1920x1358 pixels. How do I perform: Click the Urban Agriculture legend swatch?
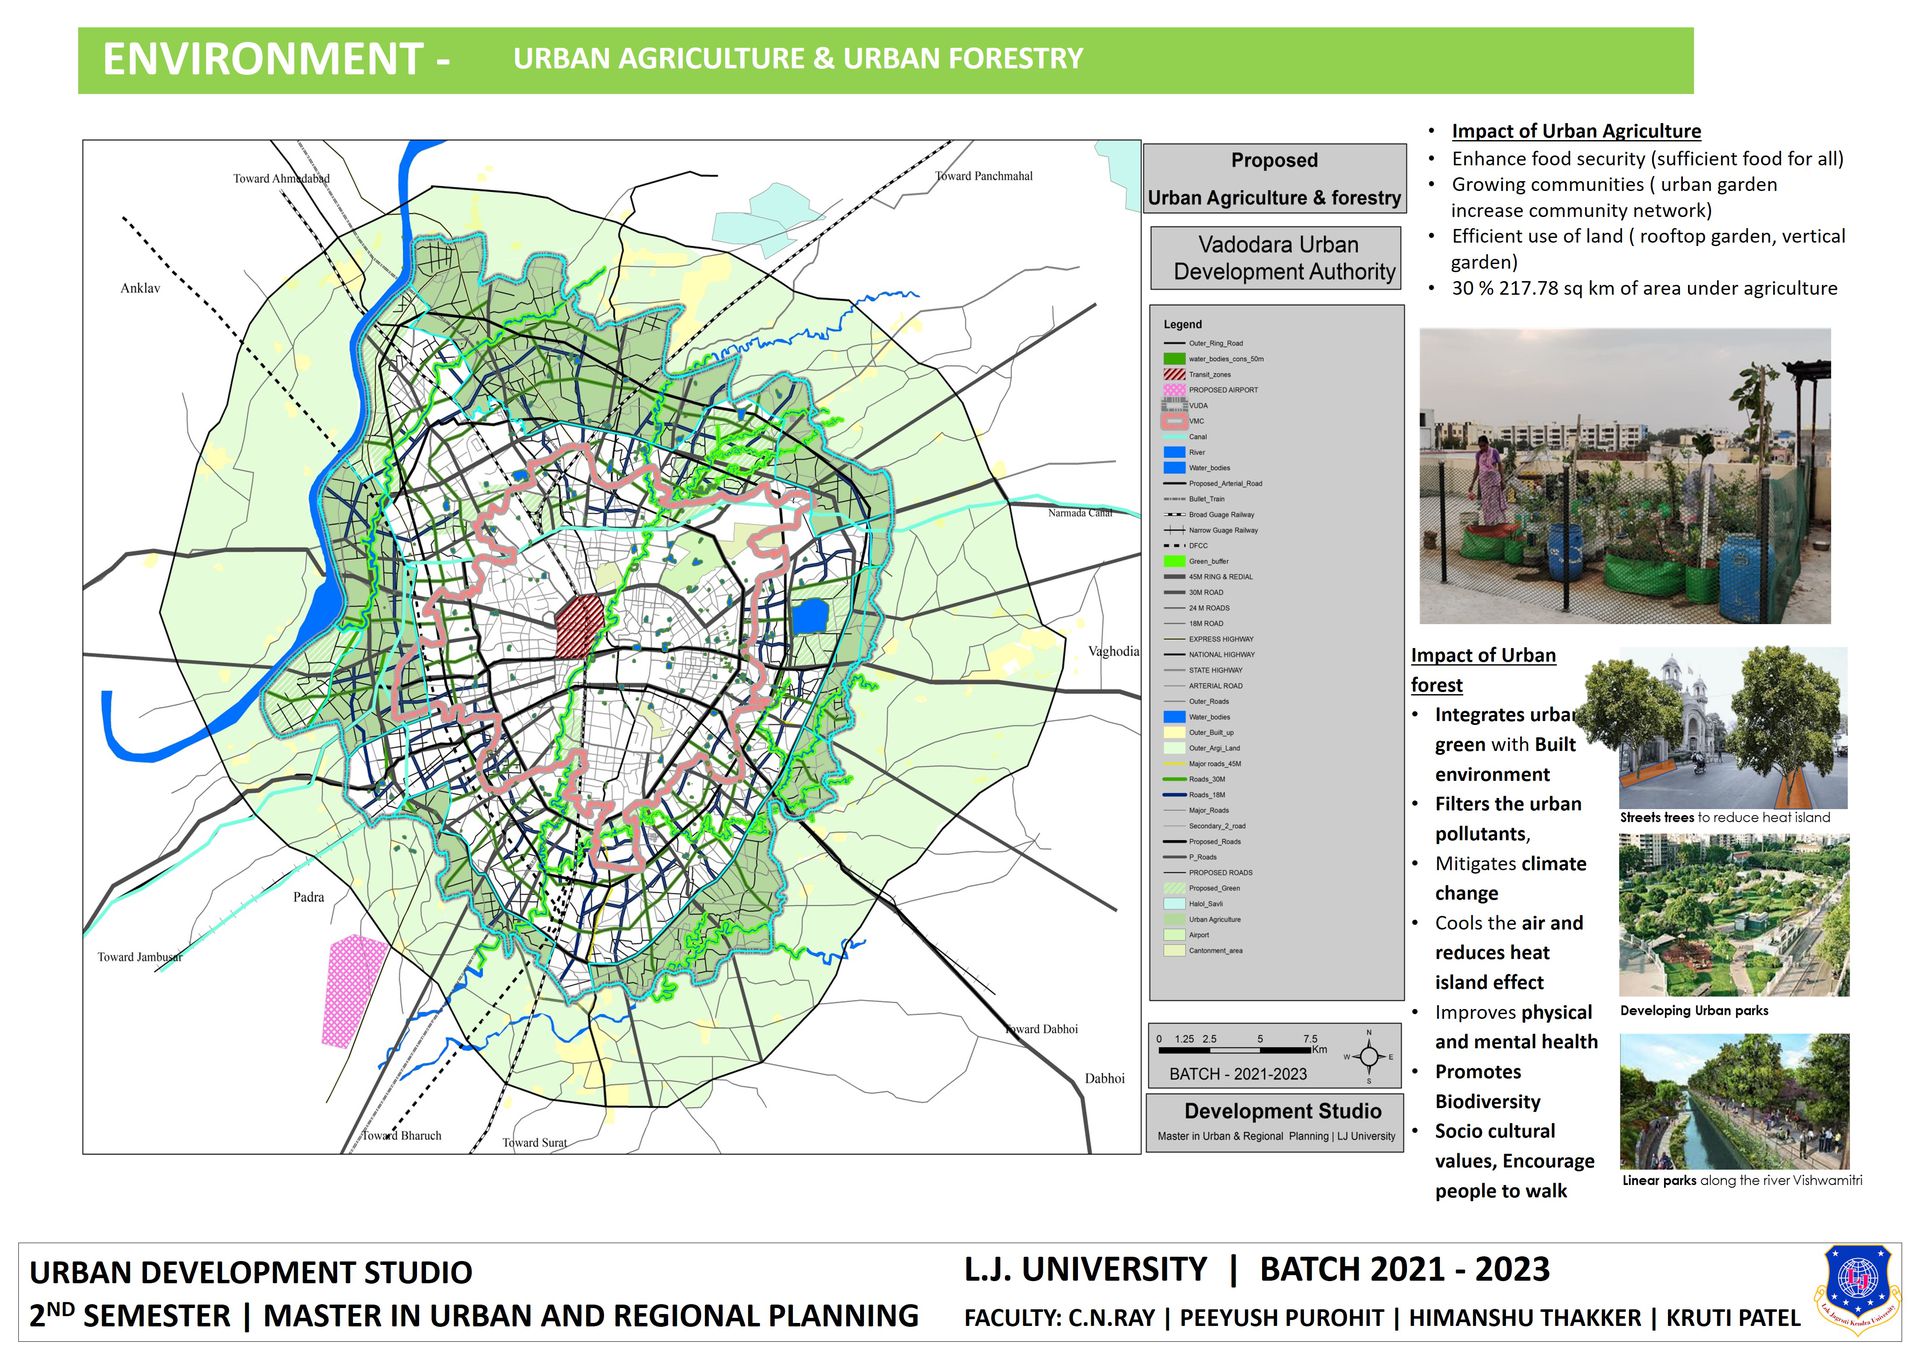point(1174,919)
